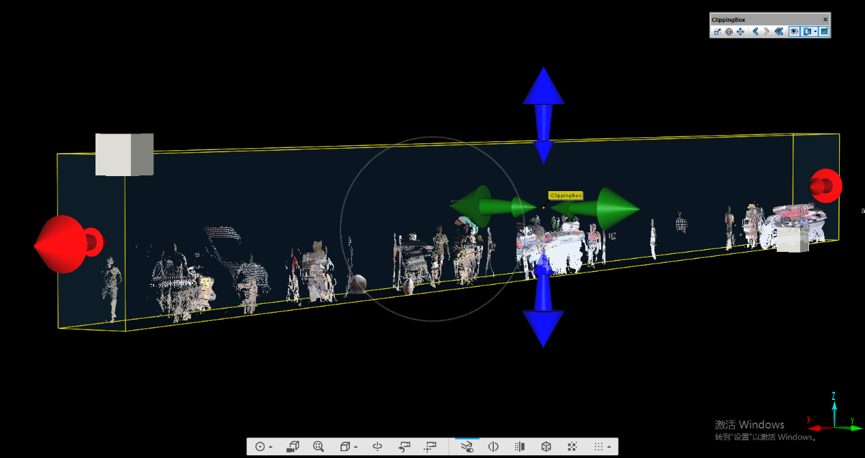The image size is (865, 458).
Task: Toggle the green checkmark apply icon
Action: [824, 32]
